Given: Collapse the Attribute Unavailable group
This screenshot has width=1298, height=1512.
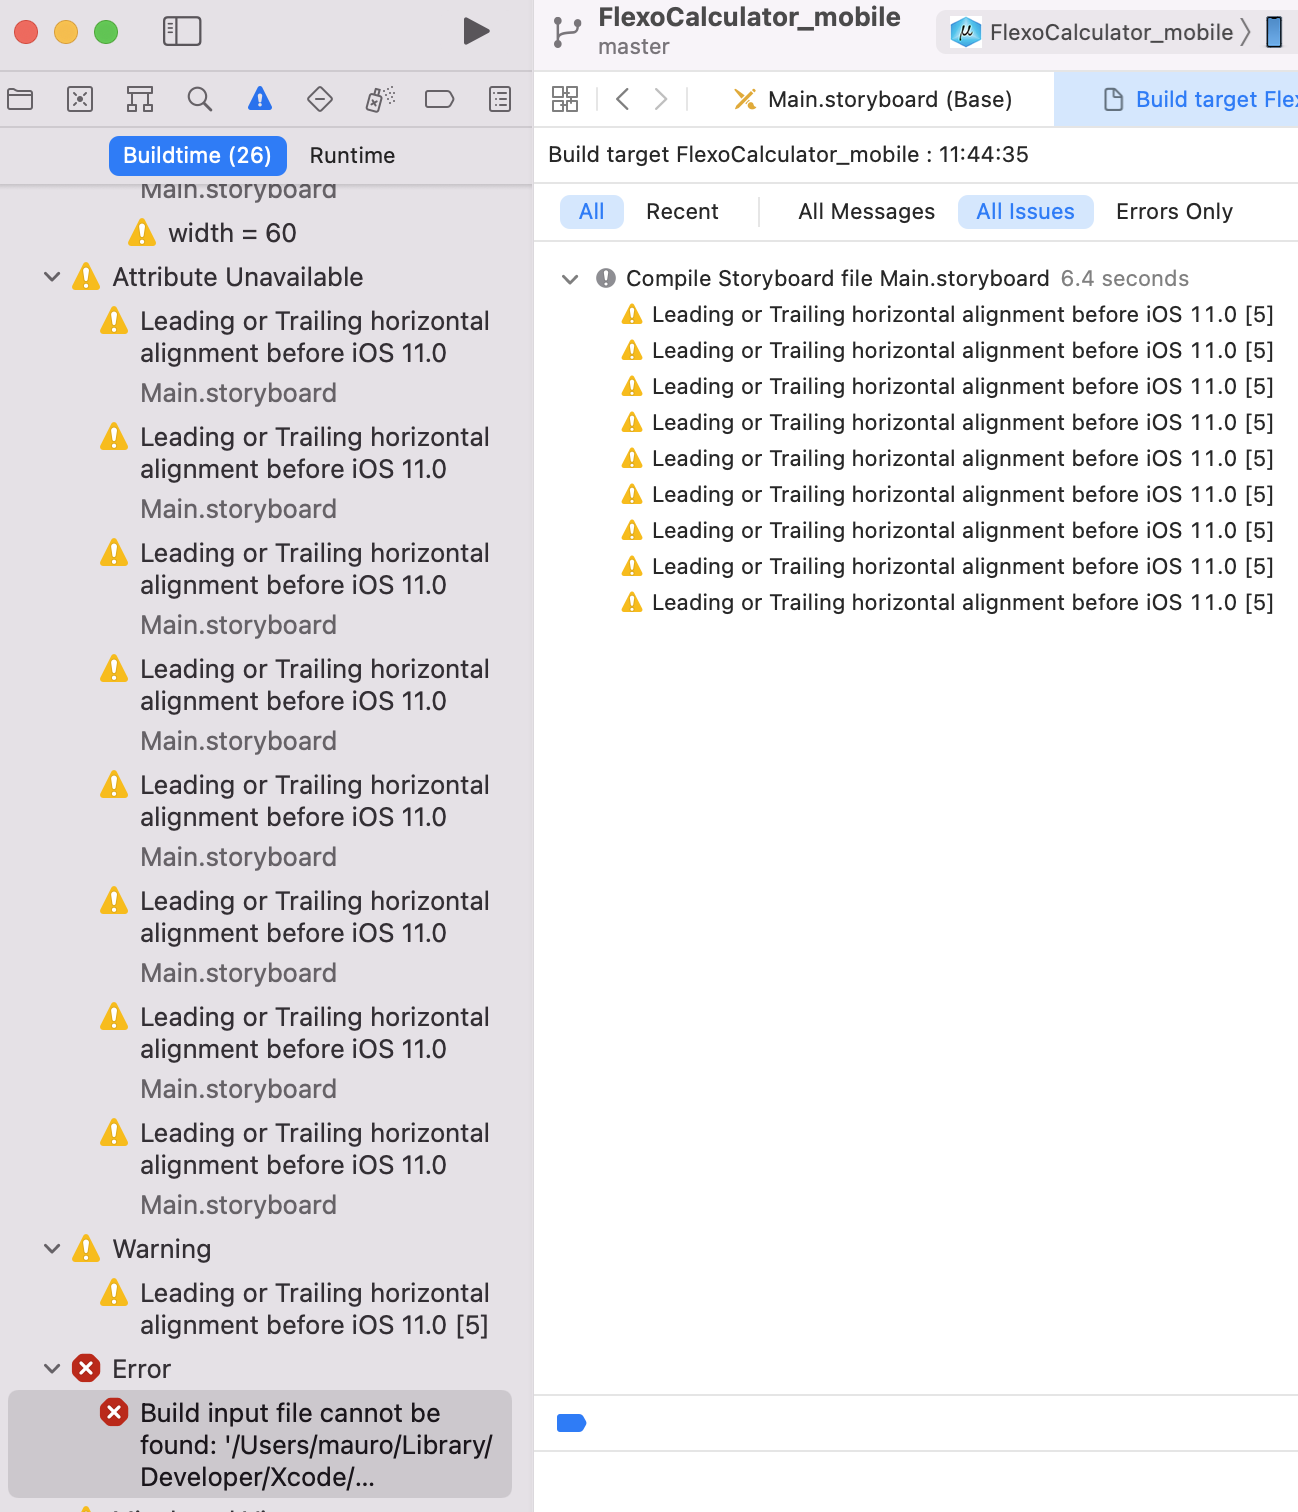Looking at the screenshot, I should 52,277.
